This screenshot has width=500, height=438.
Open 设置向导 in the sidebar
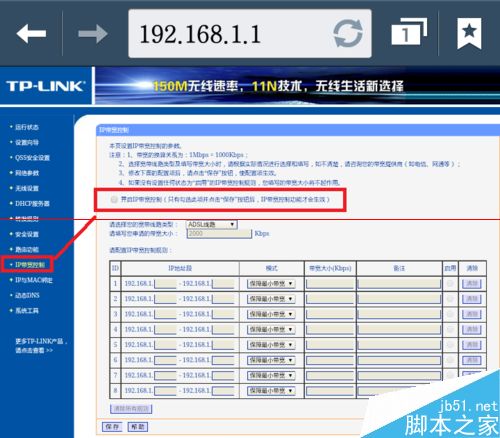tap(27, 142)
